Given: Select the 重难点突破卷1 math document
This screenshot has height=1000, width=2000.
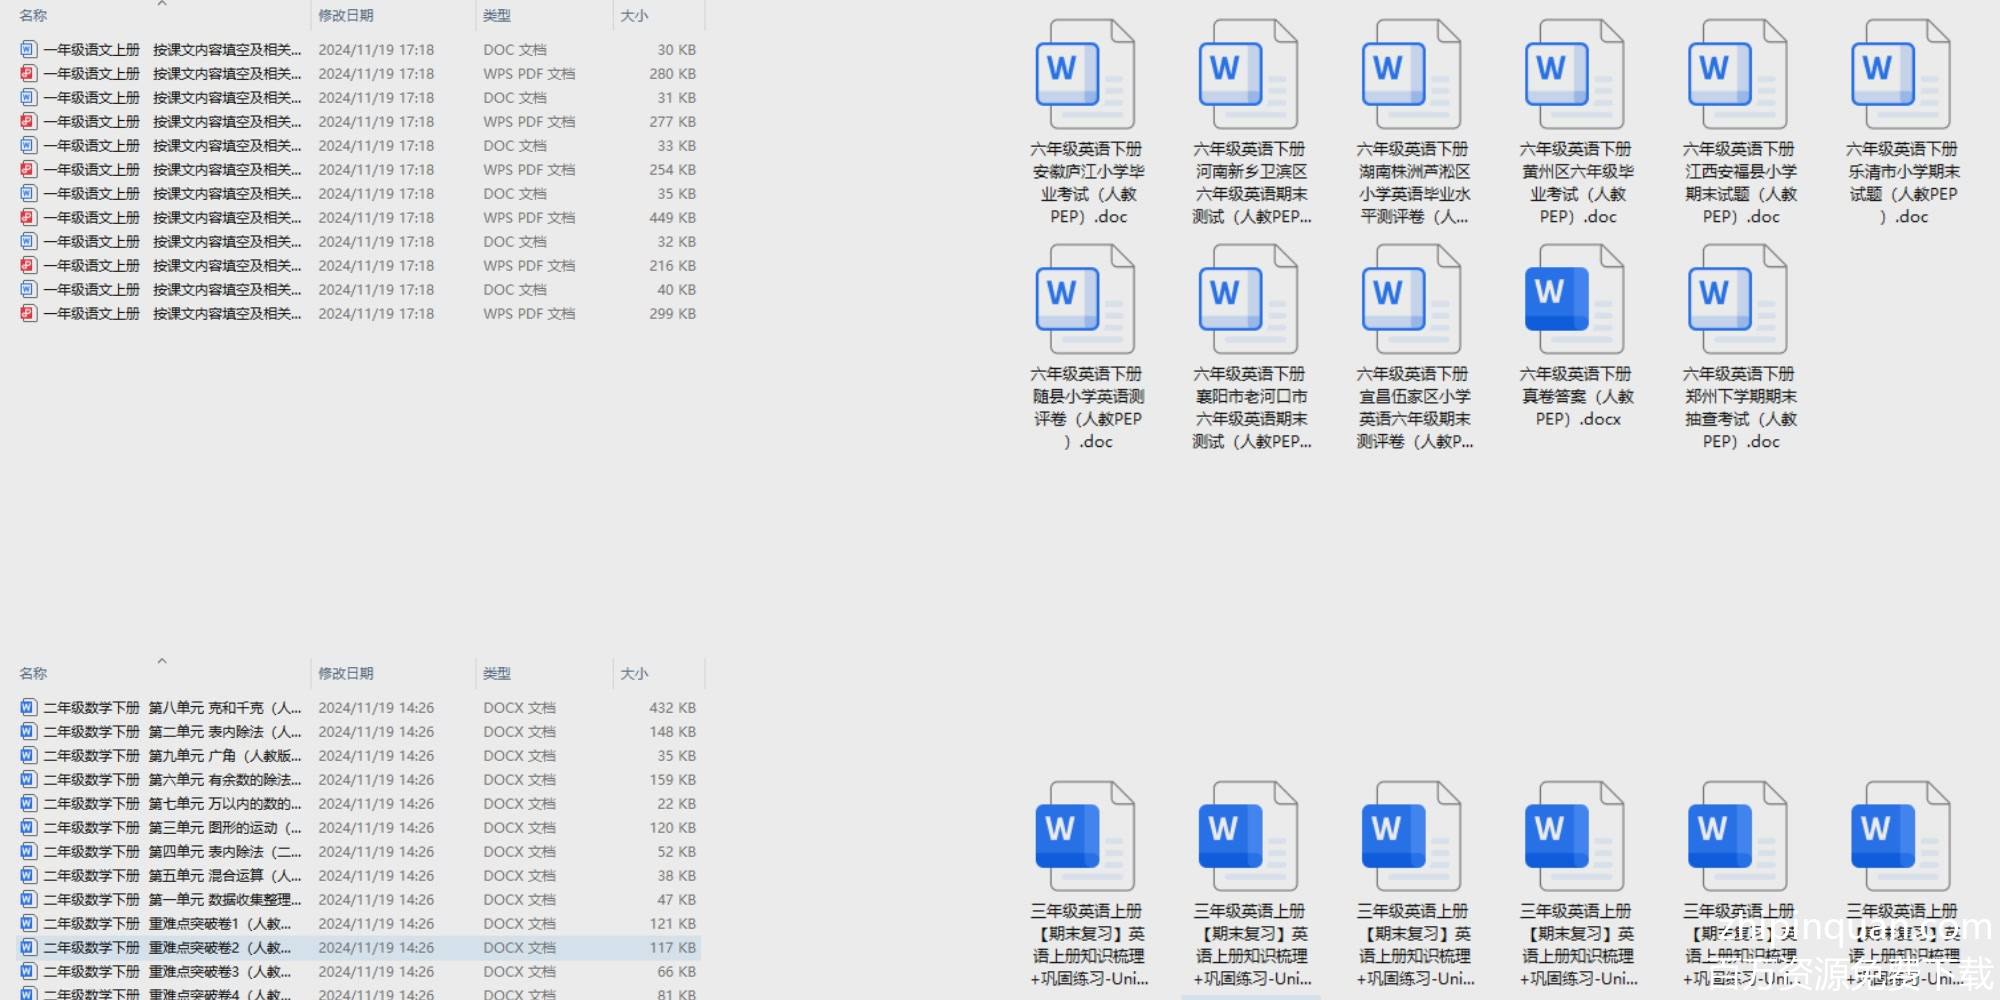Looking at the screenshot, I should point(172,924).
